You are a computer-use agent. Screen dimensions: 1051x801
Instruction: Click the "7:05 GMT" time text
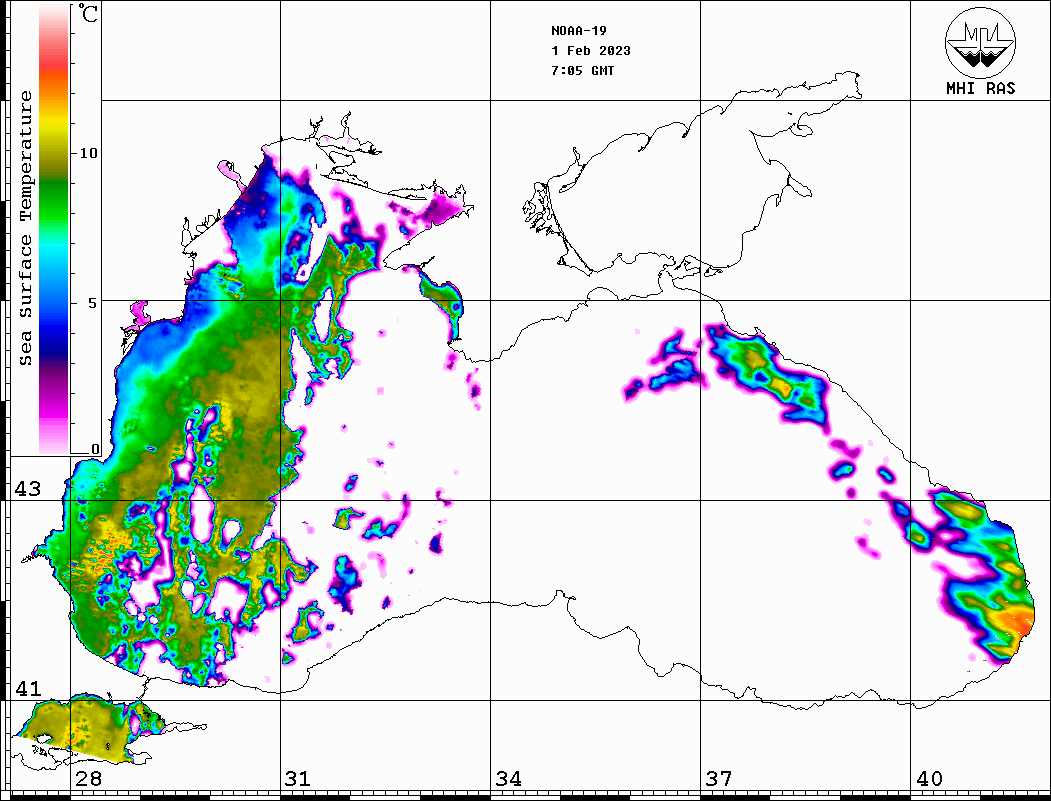pyautogui.click(x=582, y=70)
